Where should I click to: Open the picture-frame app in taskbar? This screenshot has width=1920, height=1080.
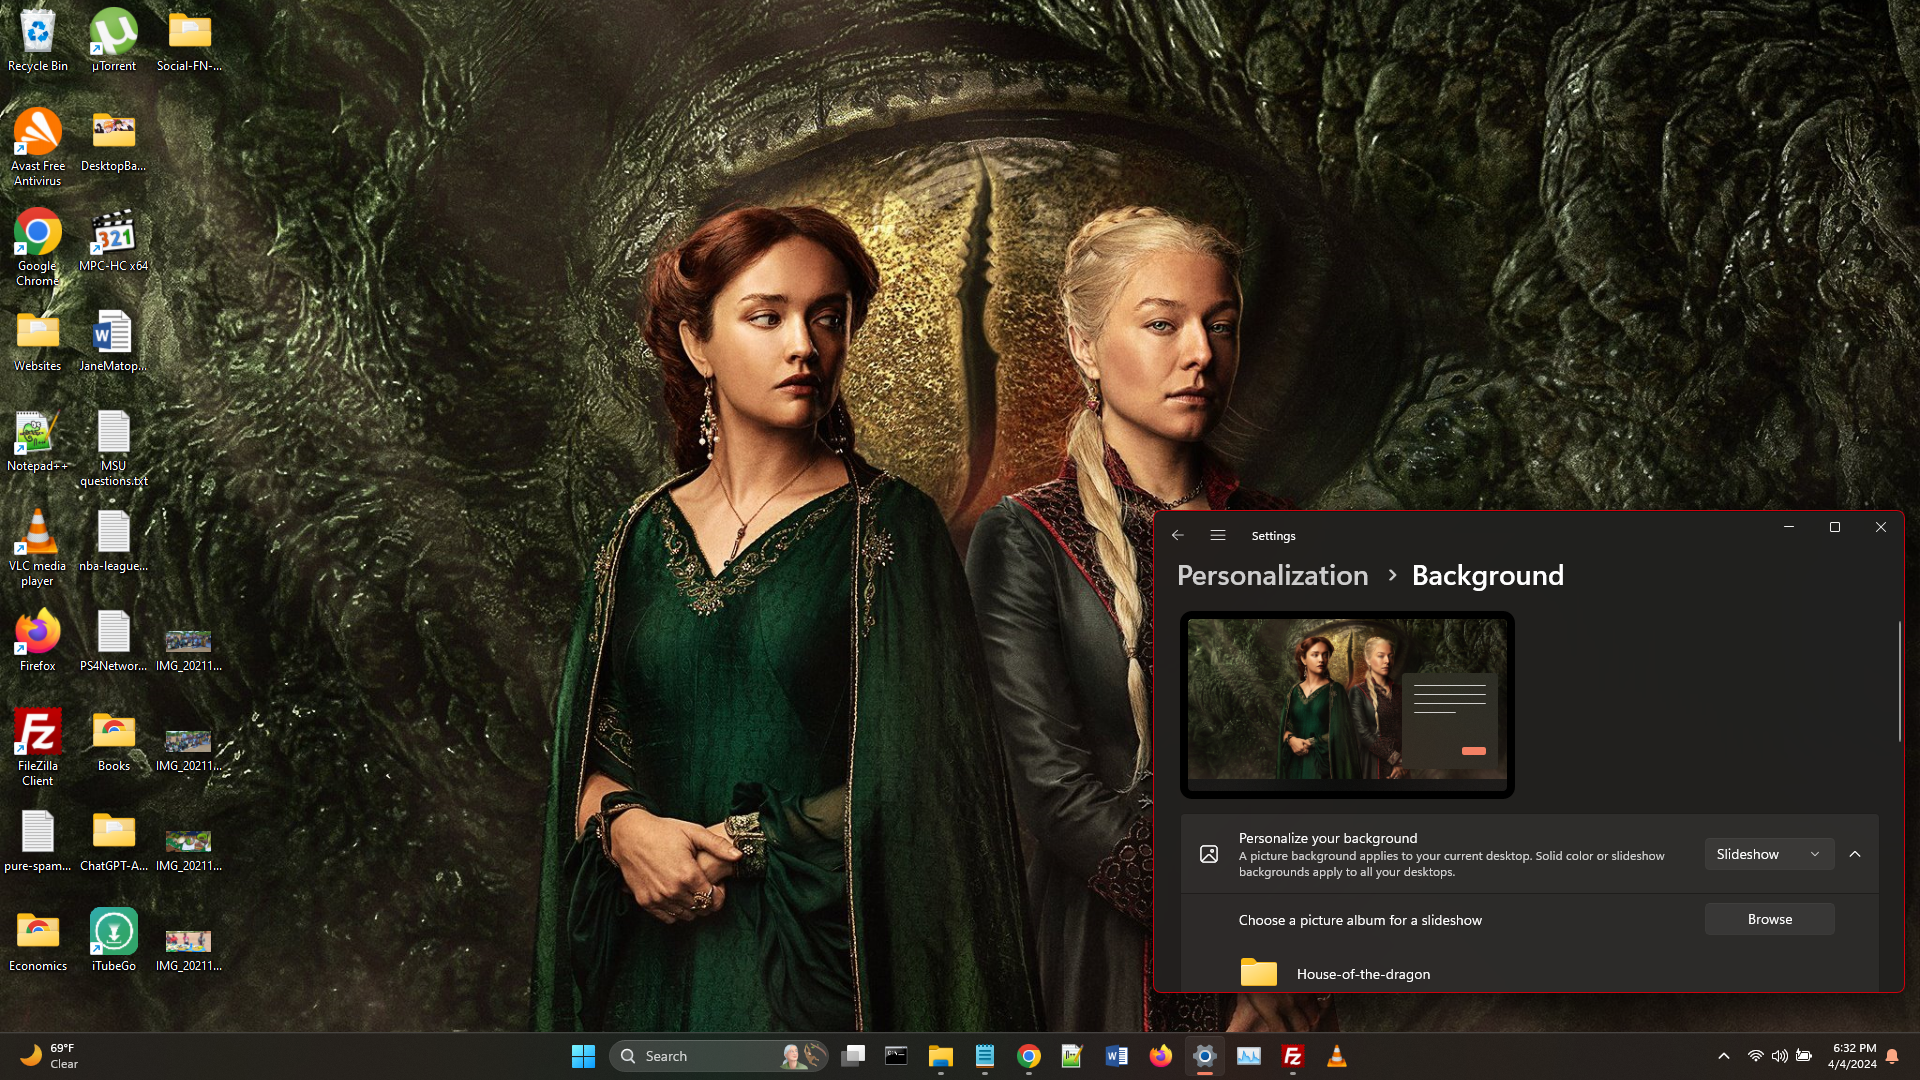point(1248,1056)
